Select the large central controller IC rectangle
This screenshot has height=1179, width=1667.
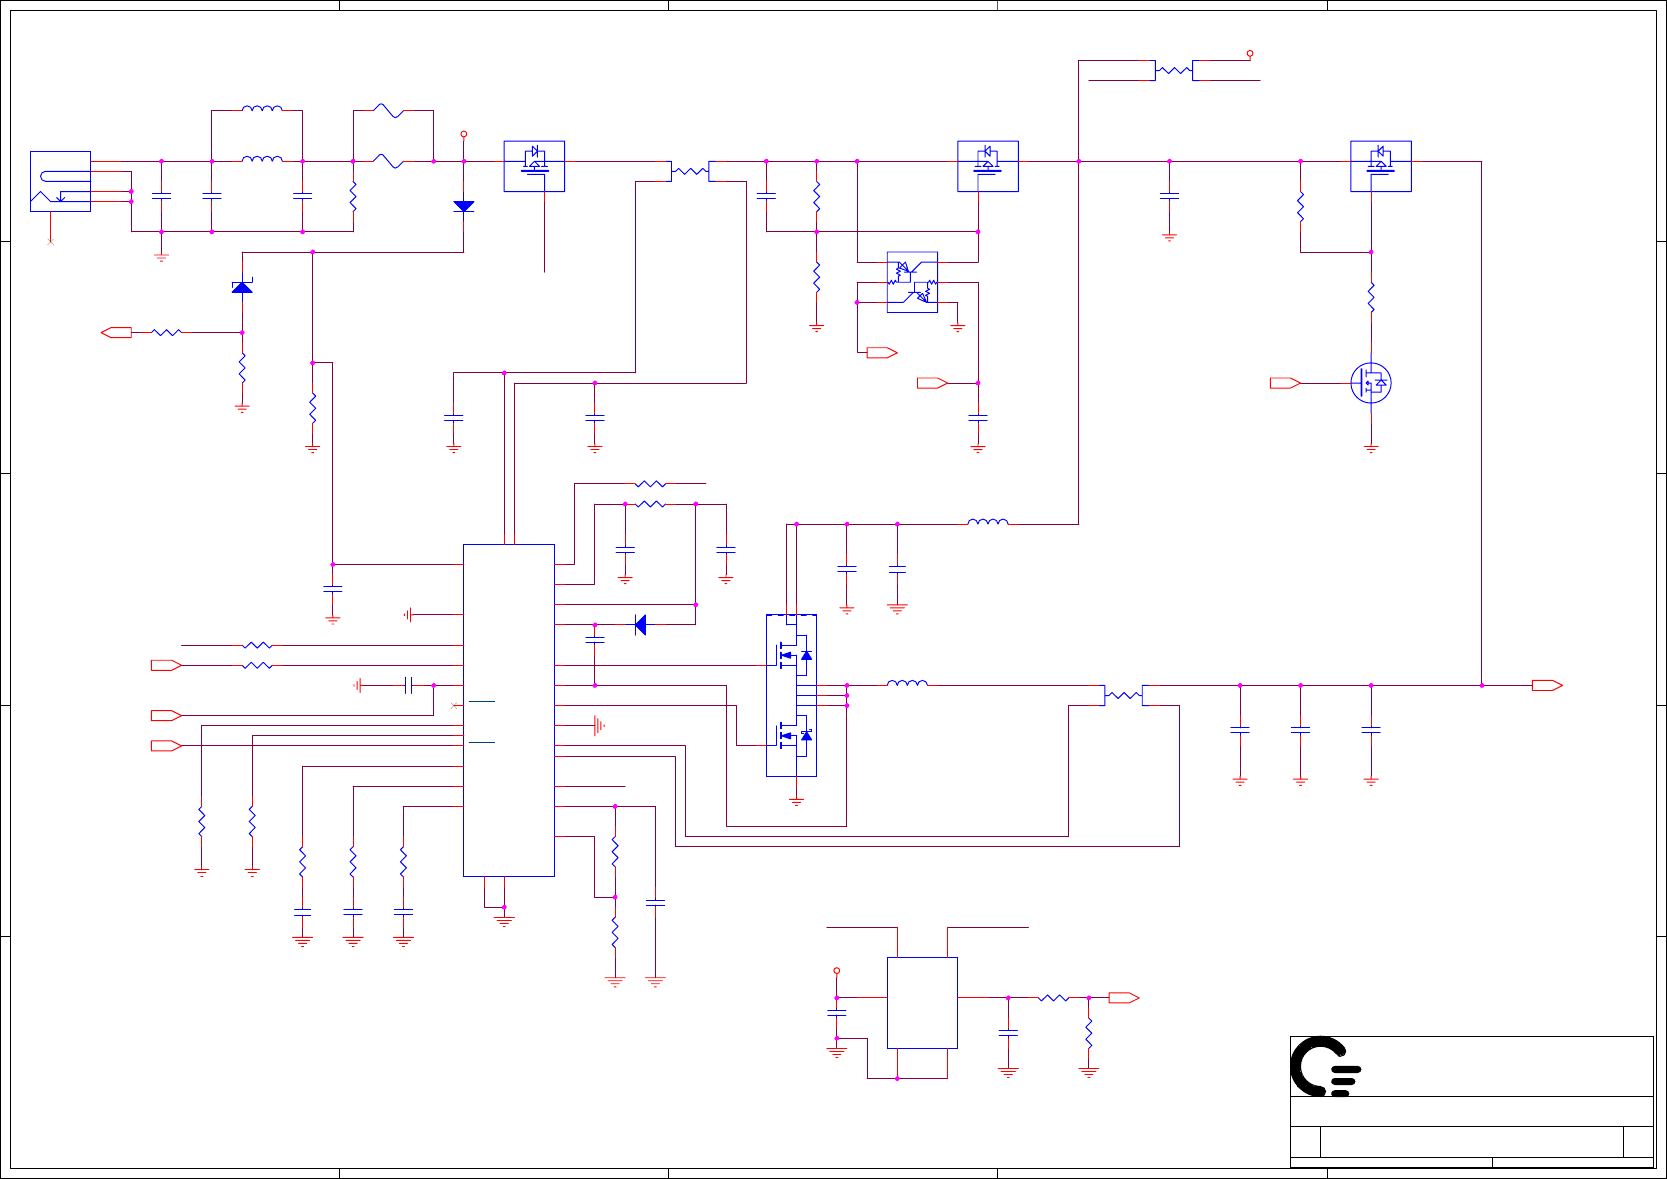tap(509, 710)
